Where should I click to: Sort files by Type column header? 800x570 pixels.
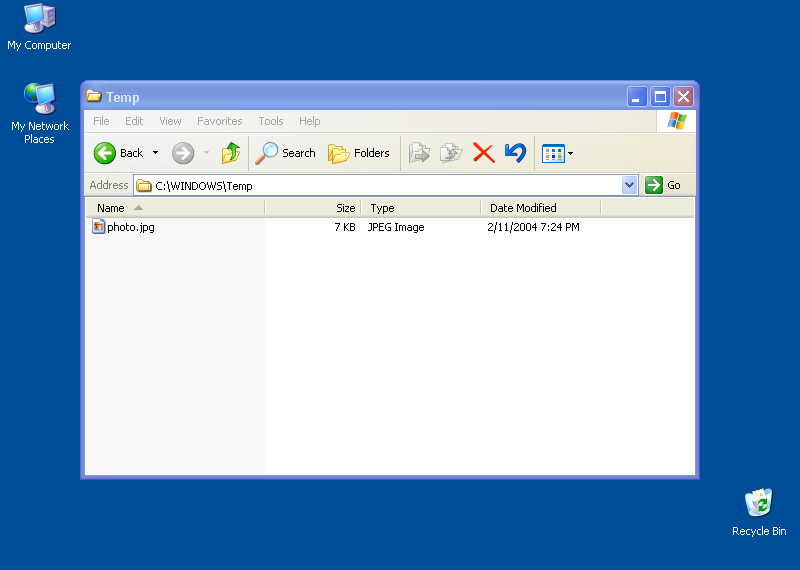click(x=421, y=208)
